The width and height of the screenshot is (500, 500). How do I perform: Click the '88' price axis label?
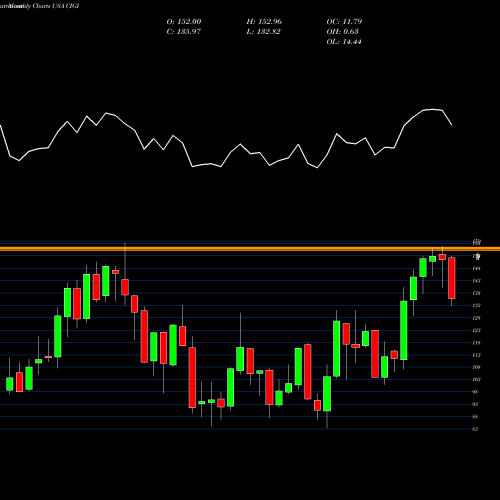[x=475, y=417]
